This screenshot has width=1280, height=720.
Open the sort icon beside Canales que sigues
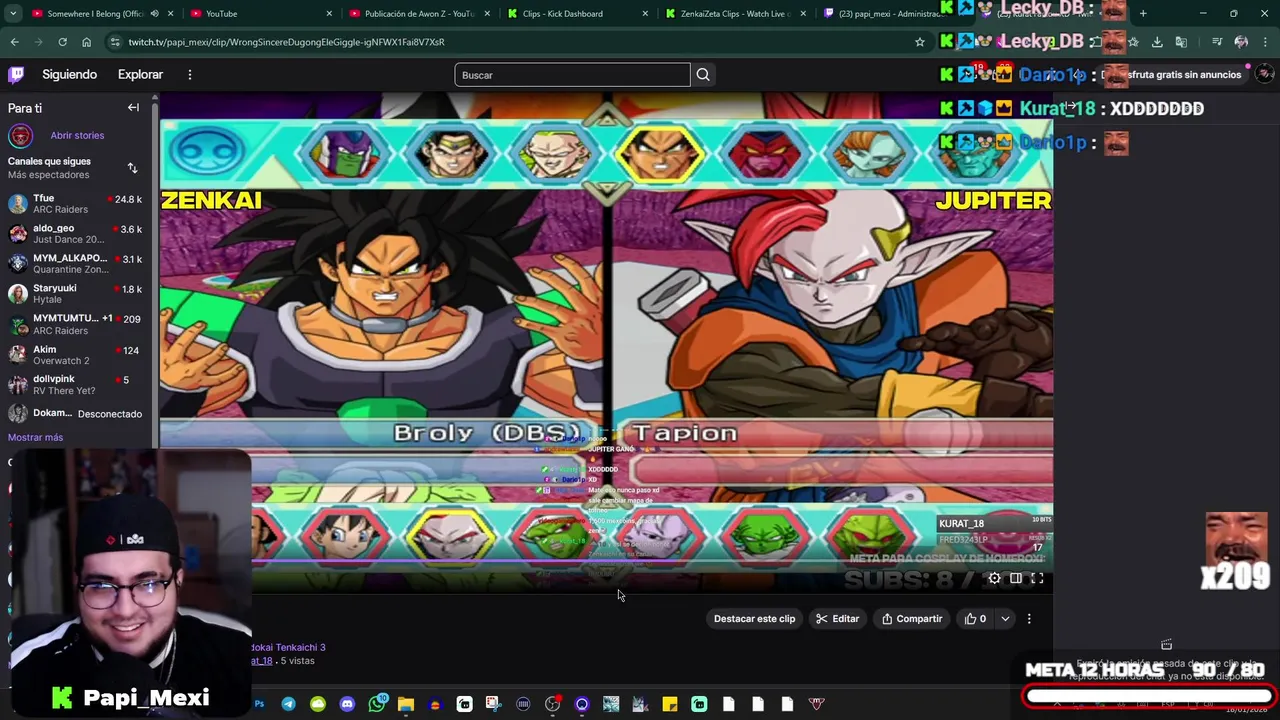132,168
